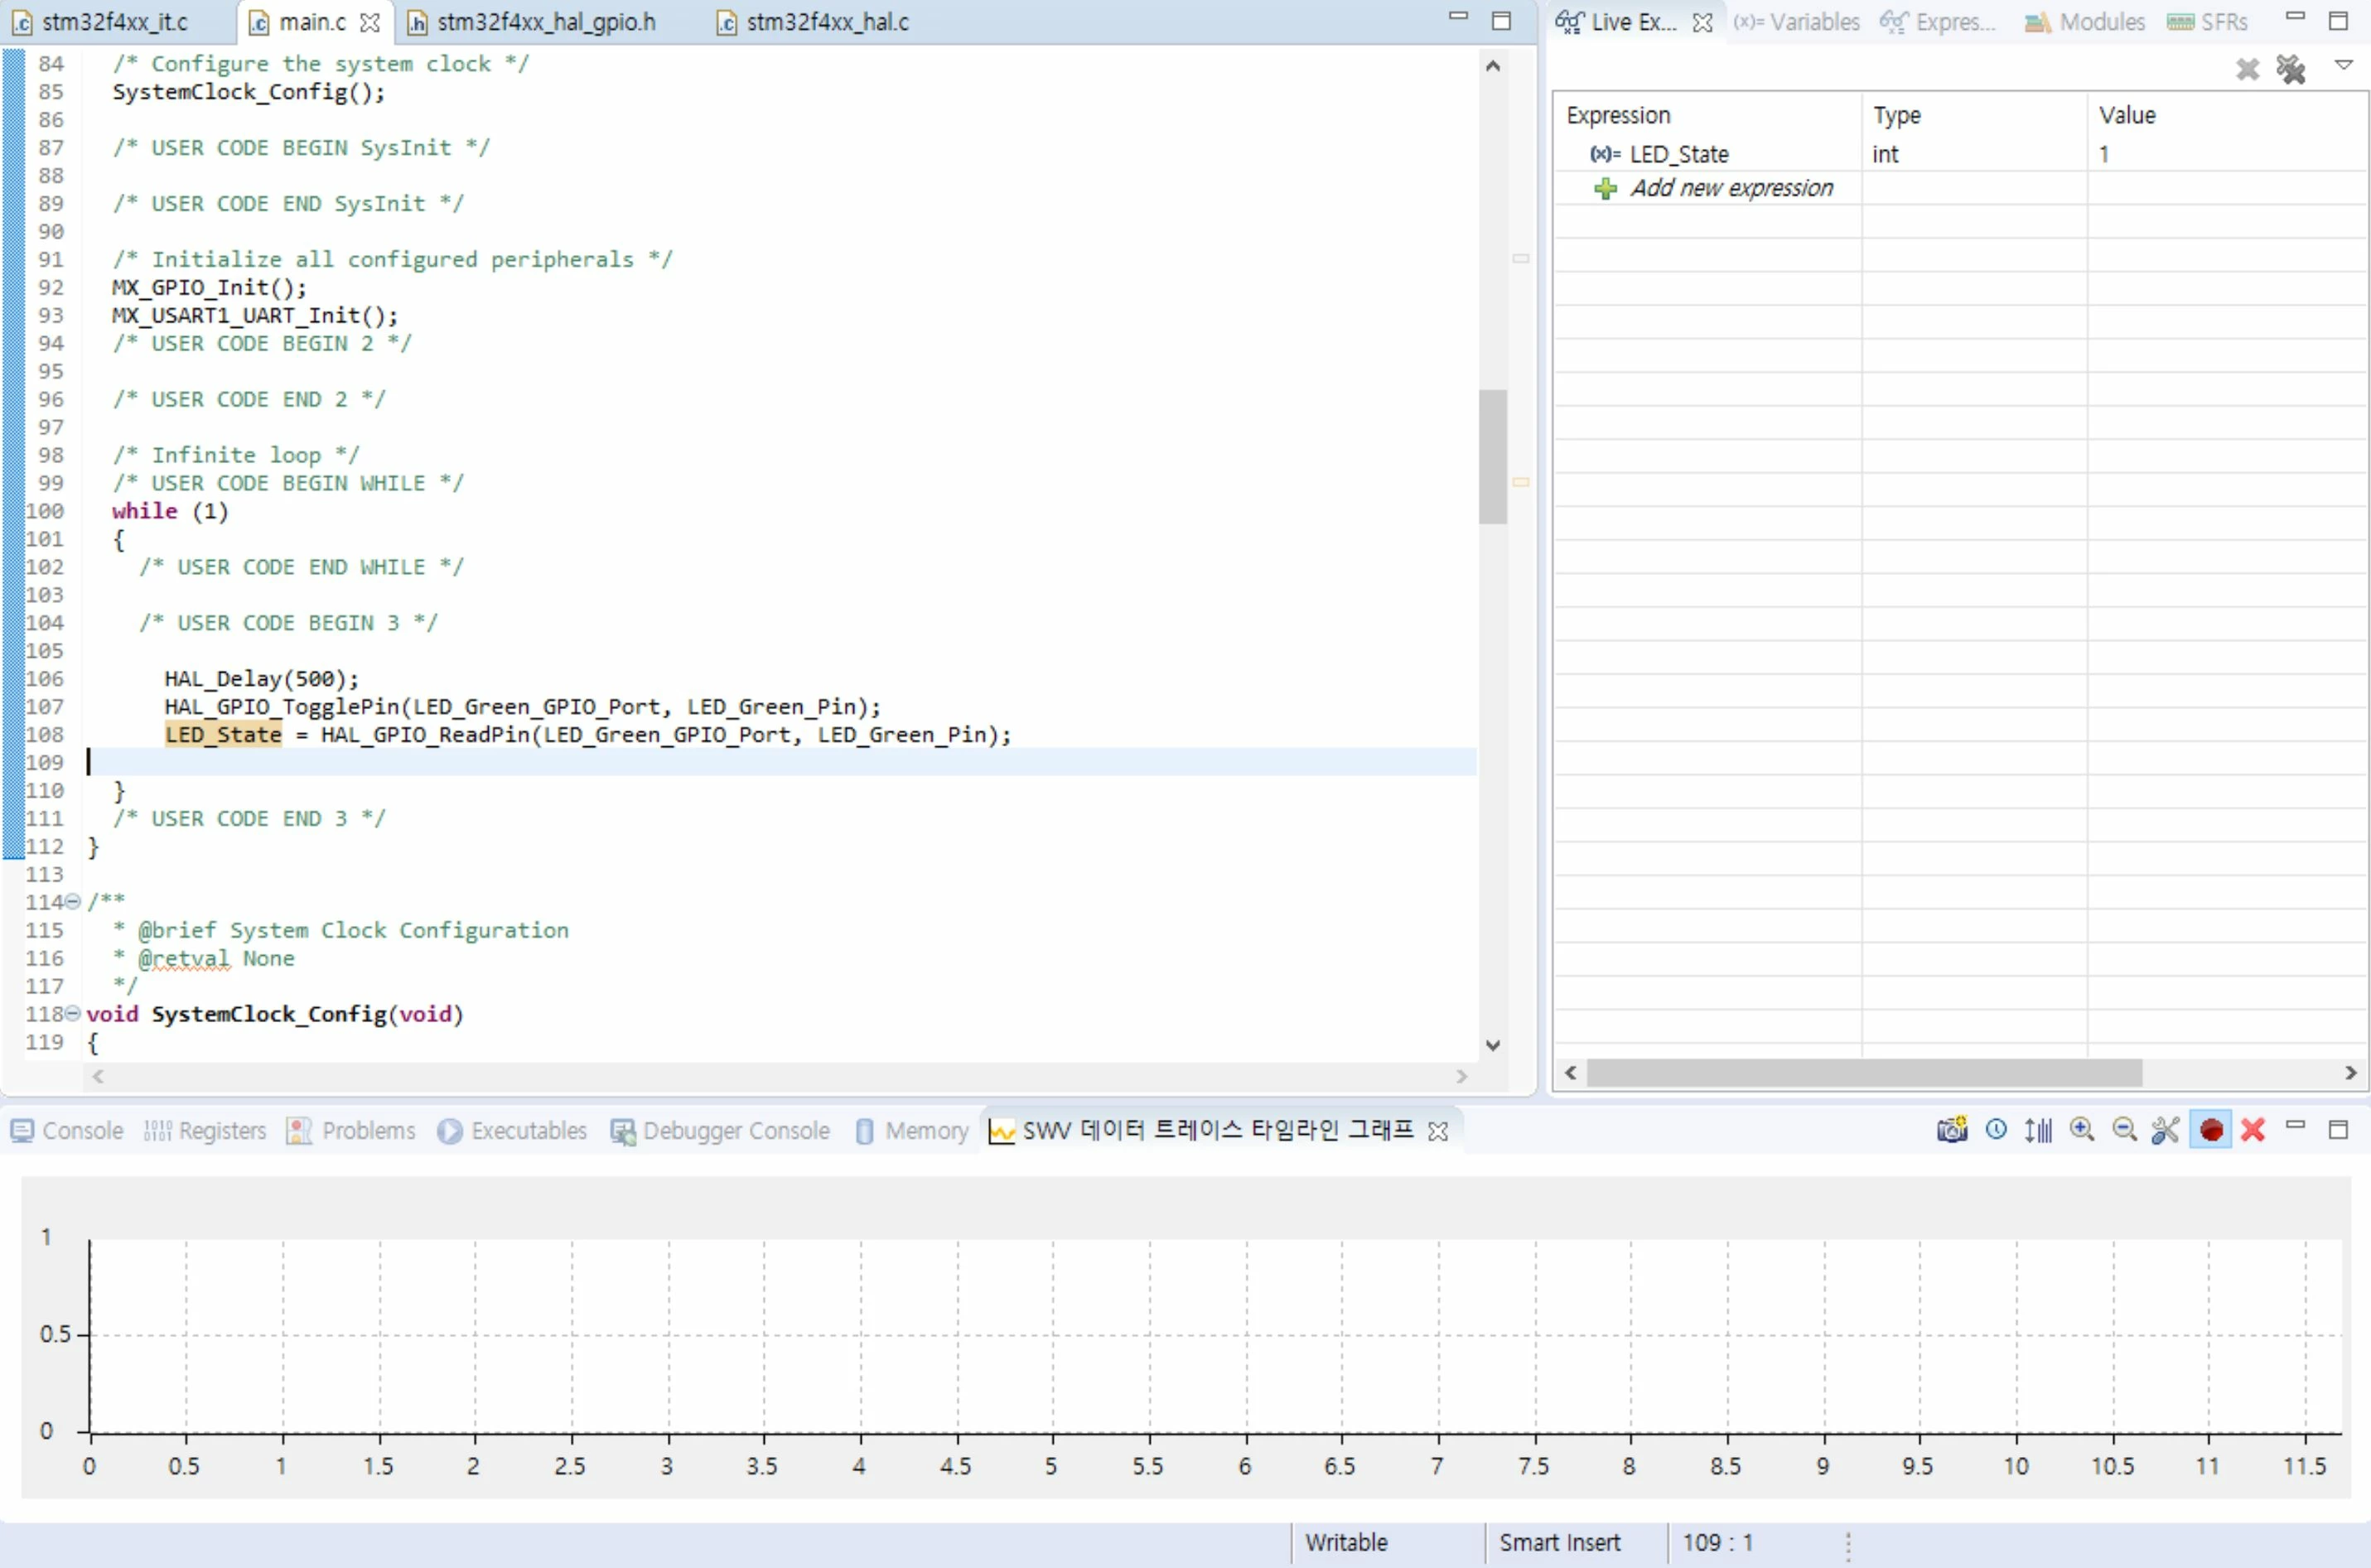Click MX_USART1_UART_Init() on line 93
Viewport: 2371px width, 1568px height.
(255, 315)
